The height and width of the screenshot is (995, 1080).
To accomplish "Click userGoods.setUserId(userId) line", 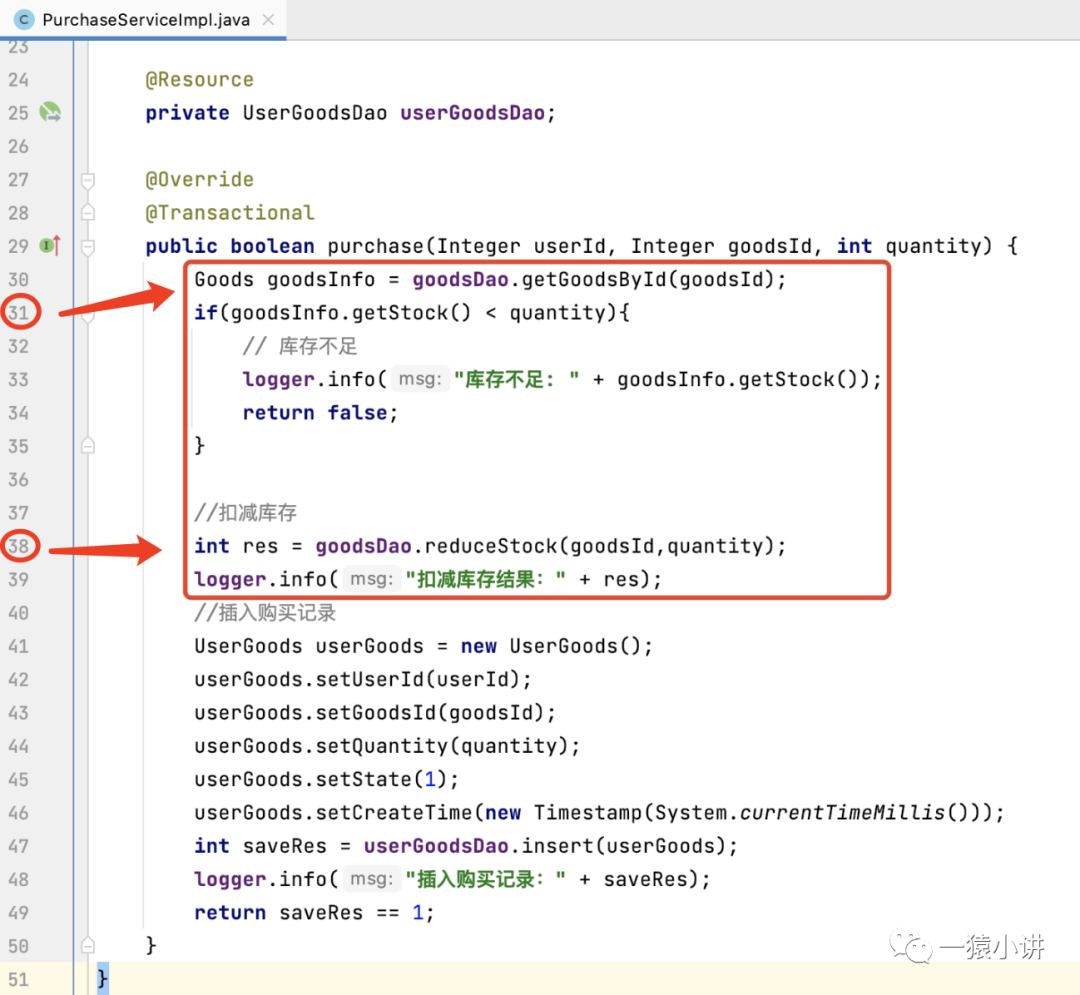I will tap(363, 679).
